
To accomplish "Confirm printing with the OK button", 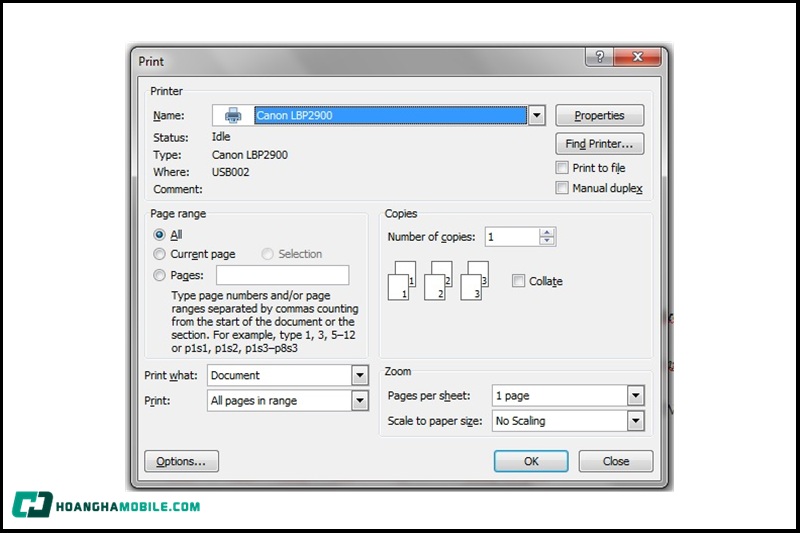I will [531, 461].
